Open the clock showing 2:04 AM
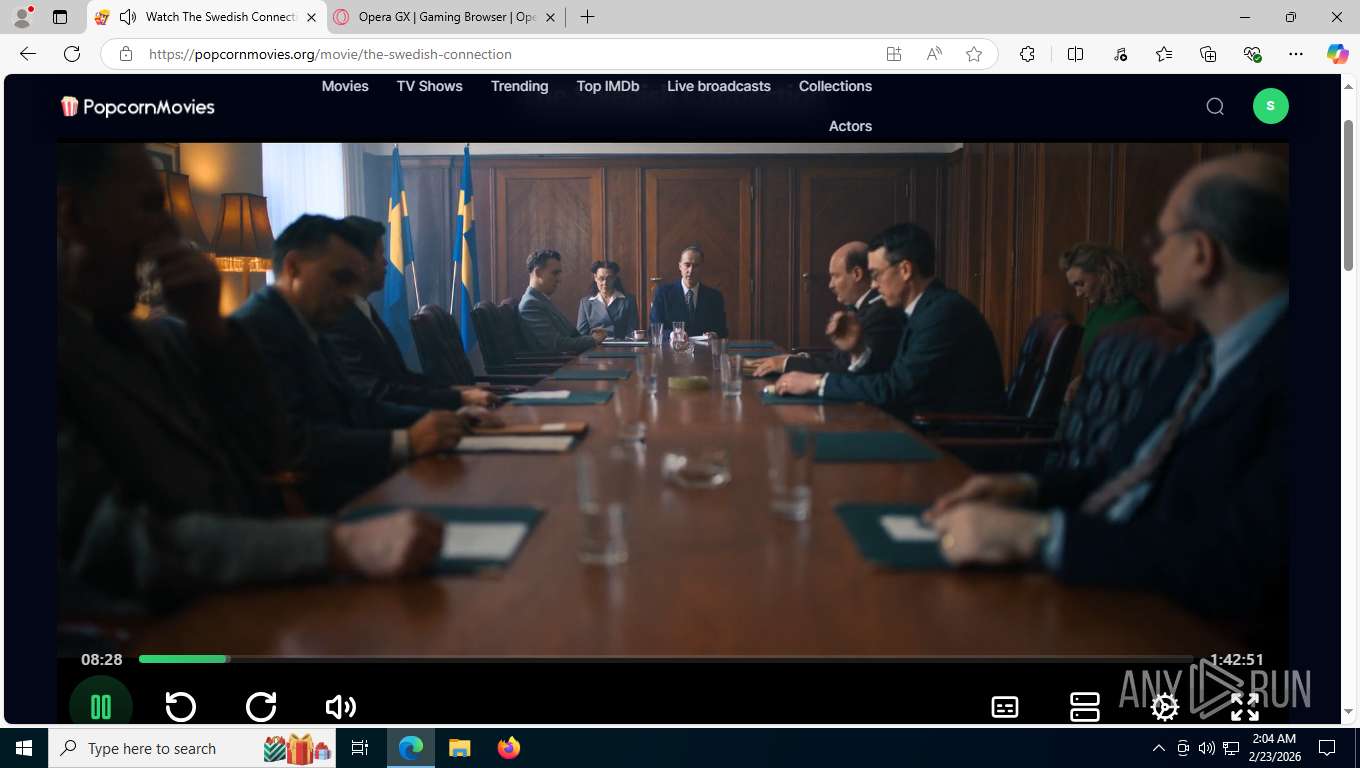This screenshot has height=768, width=1360. coord(1273,748)
